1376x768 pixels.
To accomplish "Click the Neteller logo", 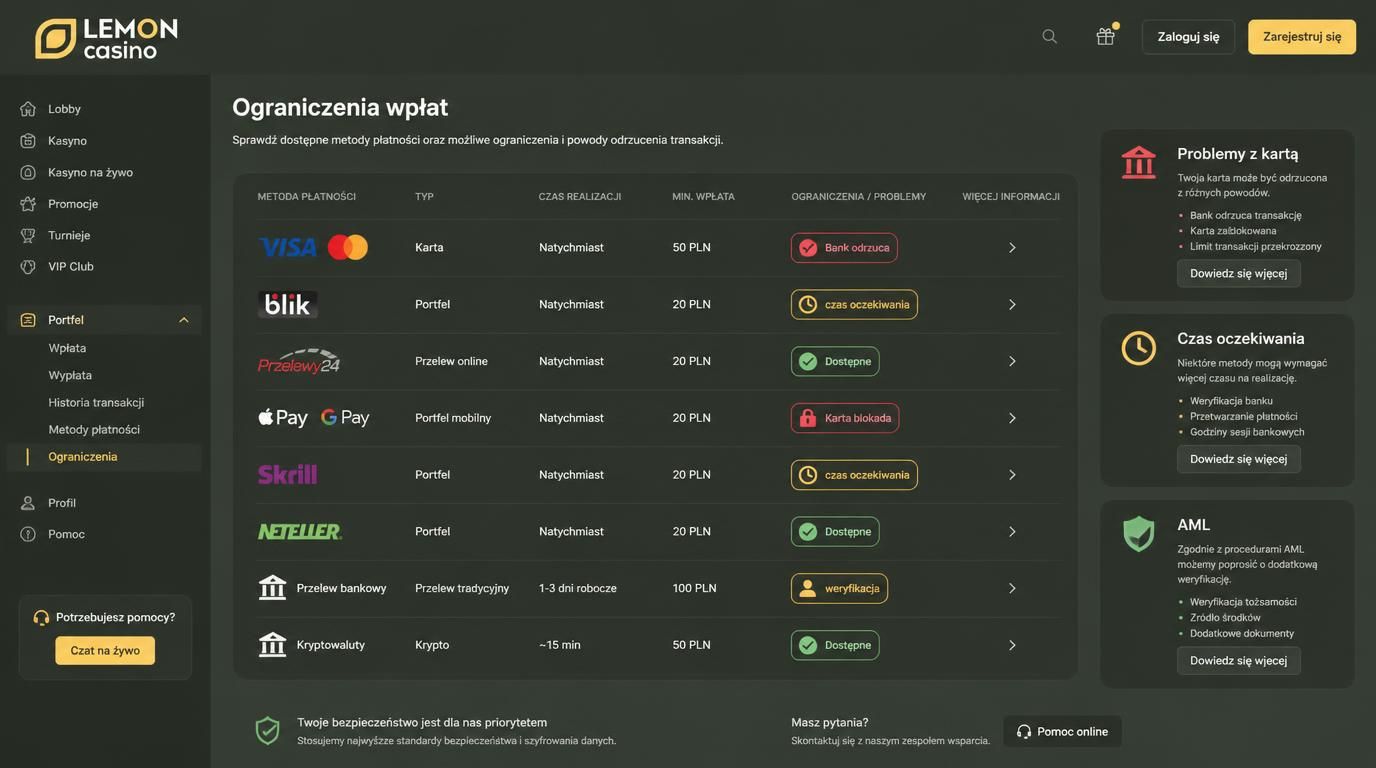I will [x=300, y=532].
